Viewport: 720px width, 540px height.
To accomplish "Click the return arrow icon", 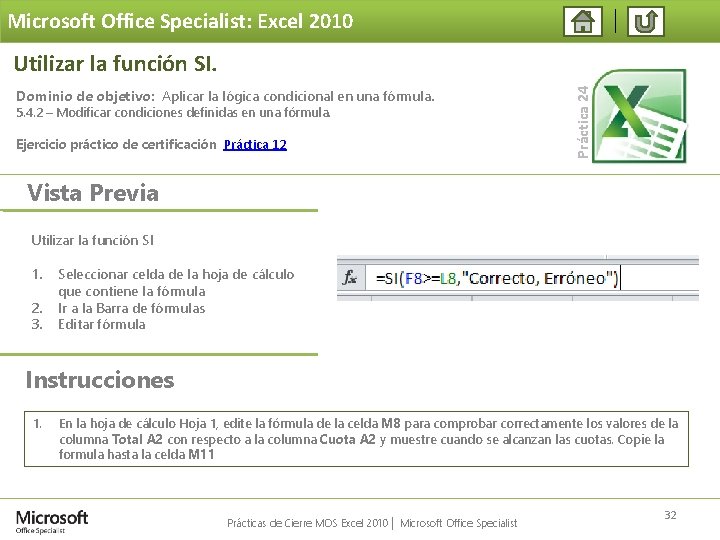I will click(x=646, y=21).
